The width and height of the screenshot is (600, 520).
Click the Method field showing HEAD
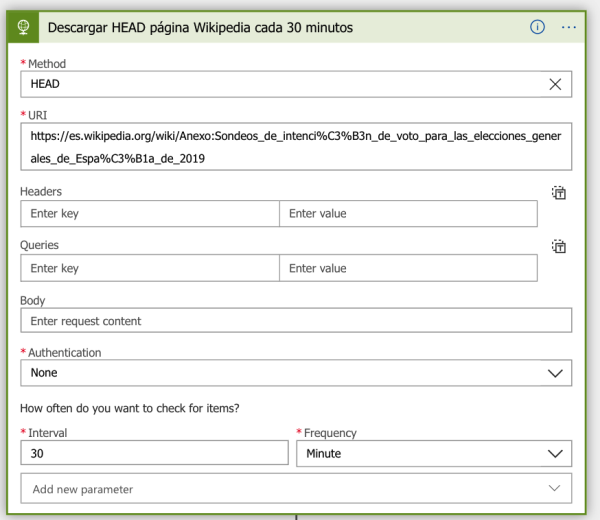click(x=296, y=84)
